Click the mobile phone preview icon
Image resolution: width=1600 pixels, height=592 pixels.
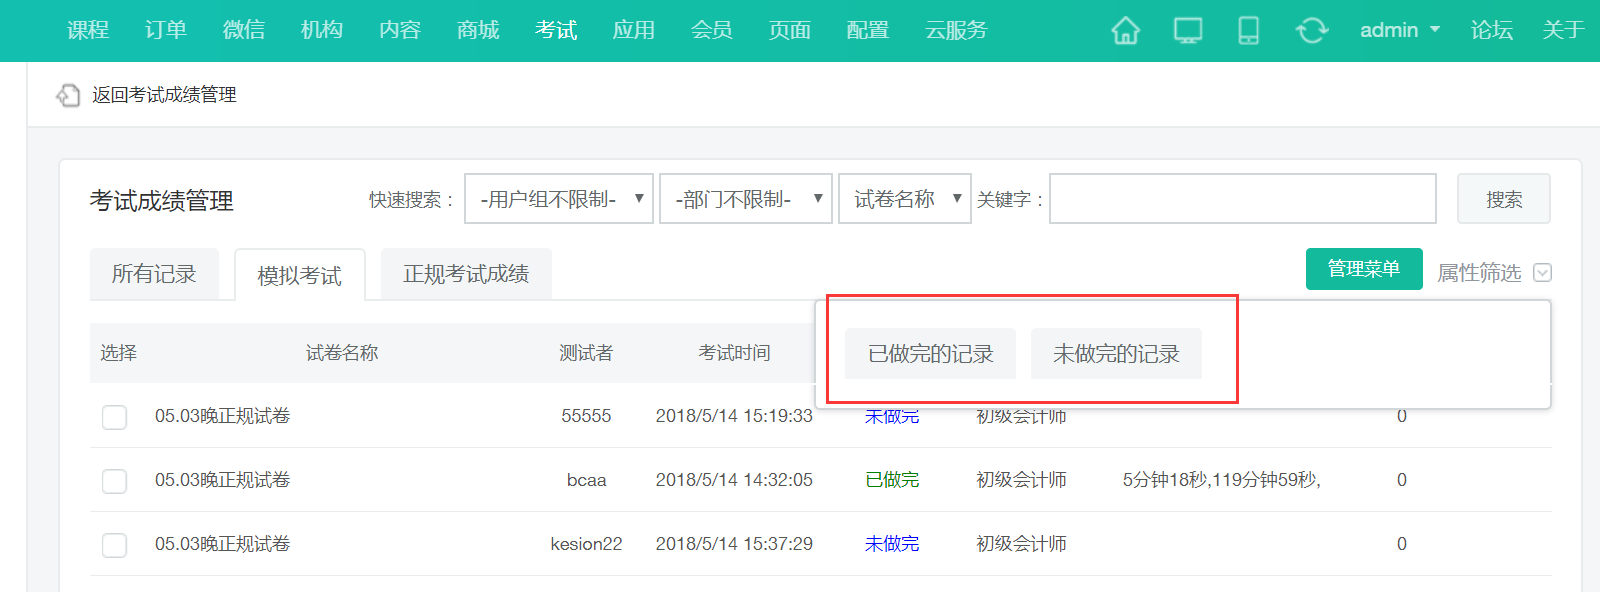[1248, 31]
